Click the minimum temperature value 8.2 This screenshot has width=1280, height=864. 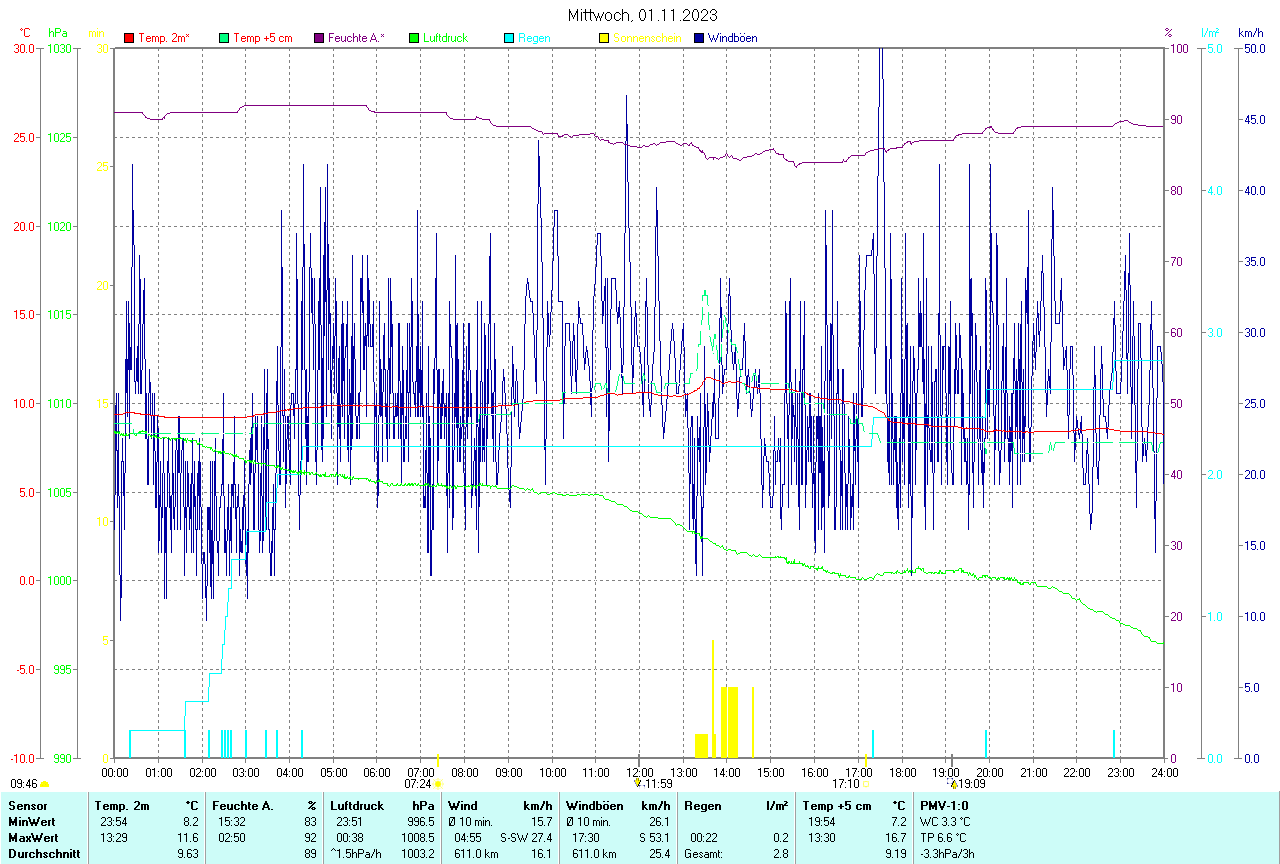[x=190, y=821]
